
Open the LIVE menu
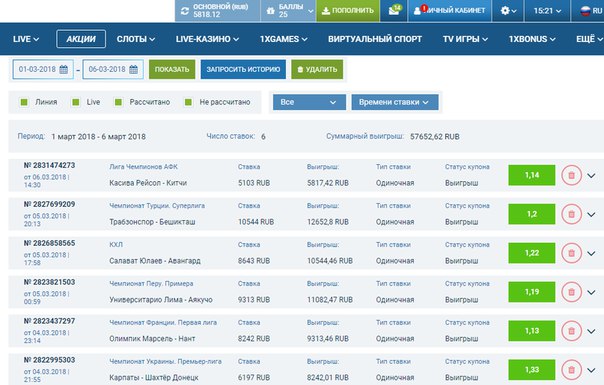pos(26,39)
